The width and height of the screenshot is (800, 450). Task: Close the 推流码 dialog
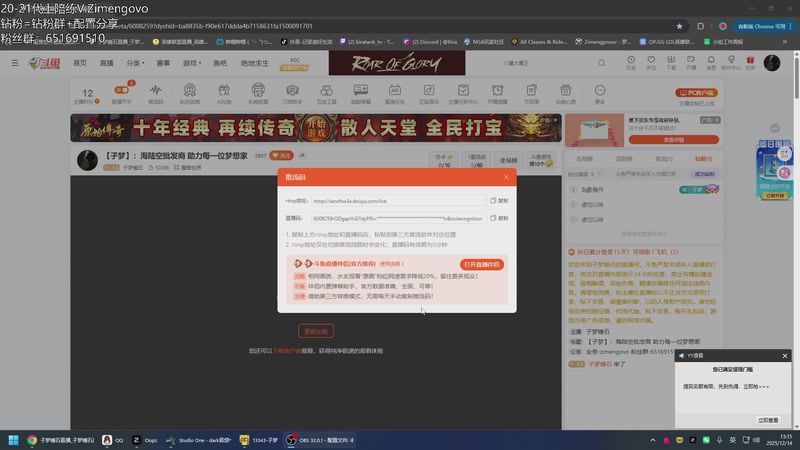[x=506, y=177]
